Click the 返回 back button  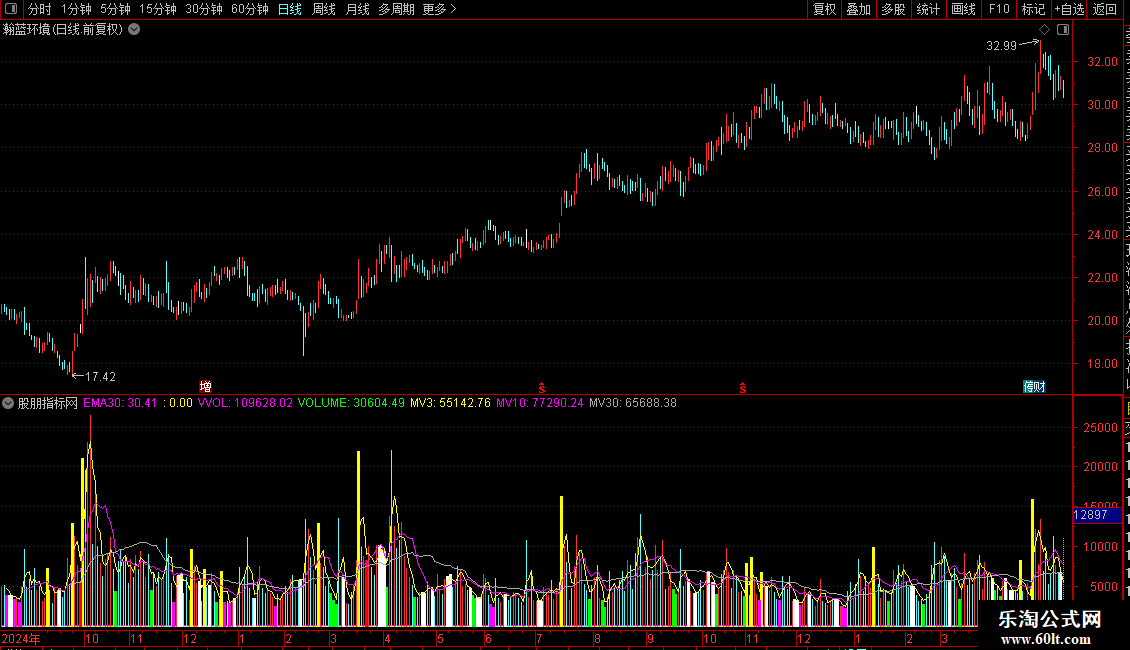point(1104,9)
